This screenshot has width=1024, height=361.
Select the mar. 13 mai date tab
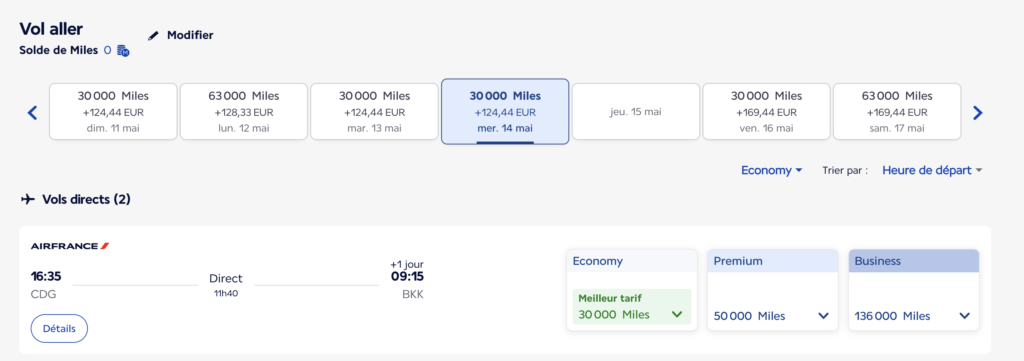click(374, 112)
